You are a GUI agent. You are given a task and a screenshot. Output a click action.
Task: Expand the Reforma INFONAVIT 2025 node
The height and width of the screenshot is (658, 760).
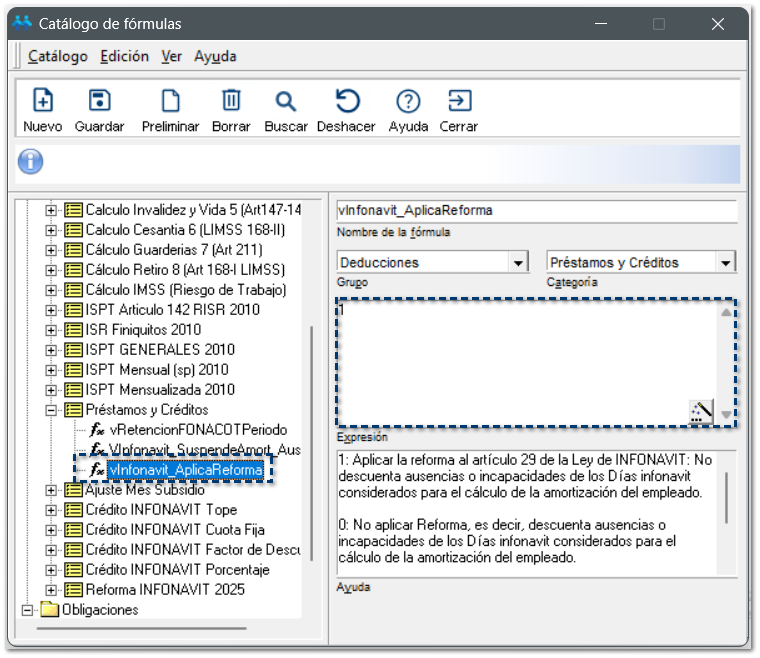coord(52,590)
